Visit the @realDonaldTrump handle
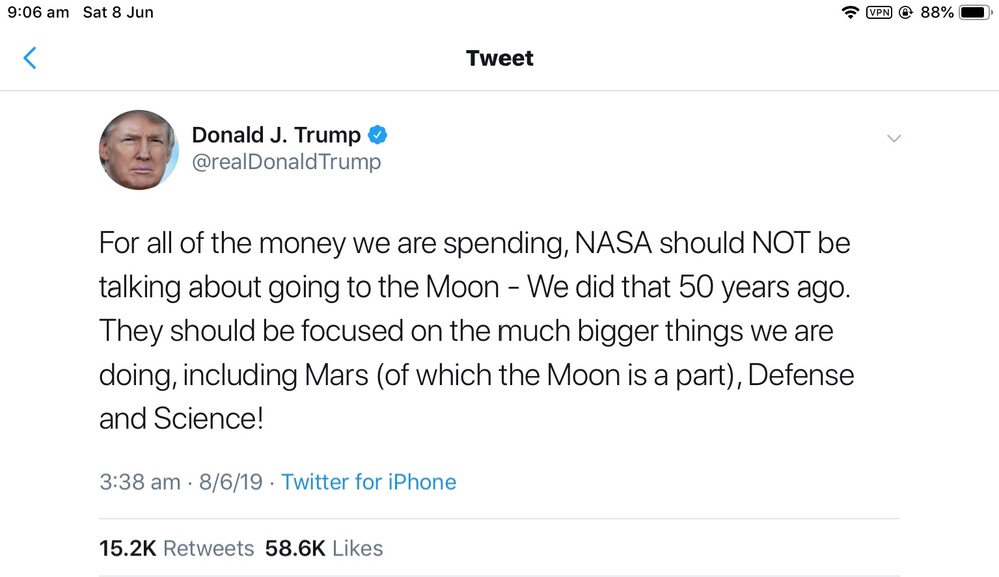Image resolution: width=999 pixels, height=577 pixels. [286, 162]
